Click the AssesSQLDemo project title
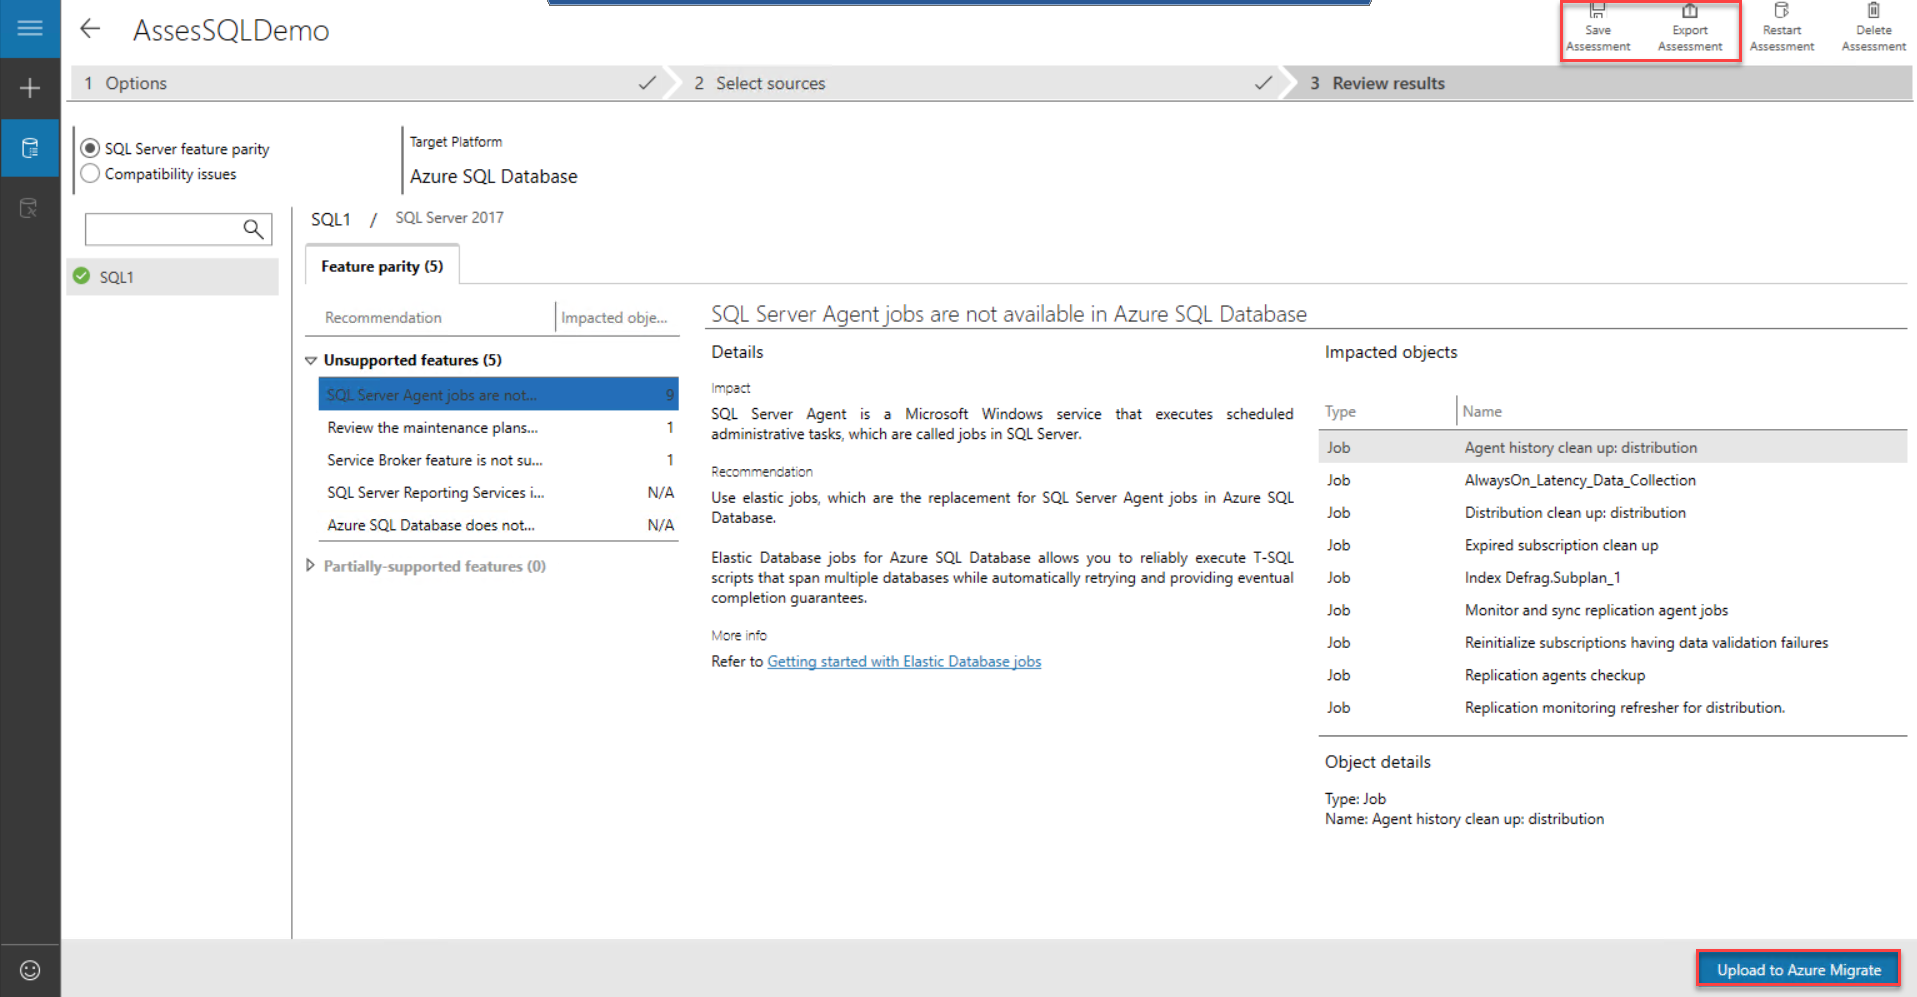This screenshot has height=997, width=1917. point(231,31)
